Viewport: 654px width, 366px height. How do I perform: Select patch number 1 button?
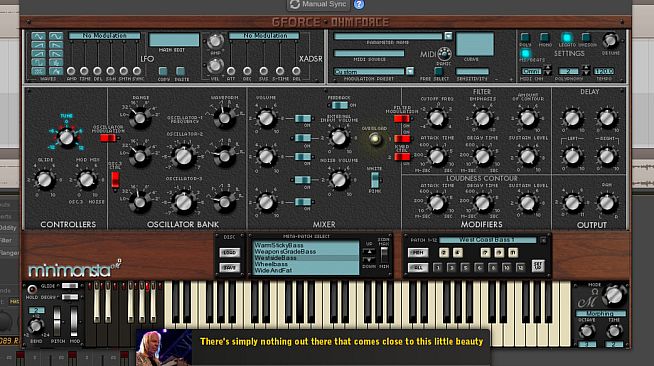tap(437, 268)
